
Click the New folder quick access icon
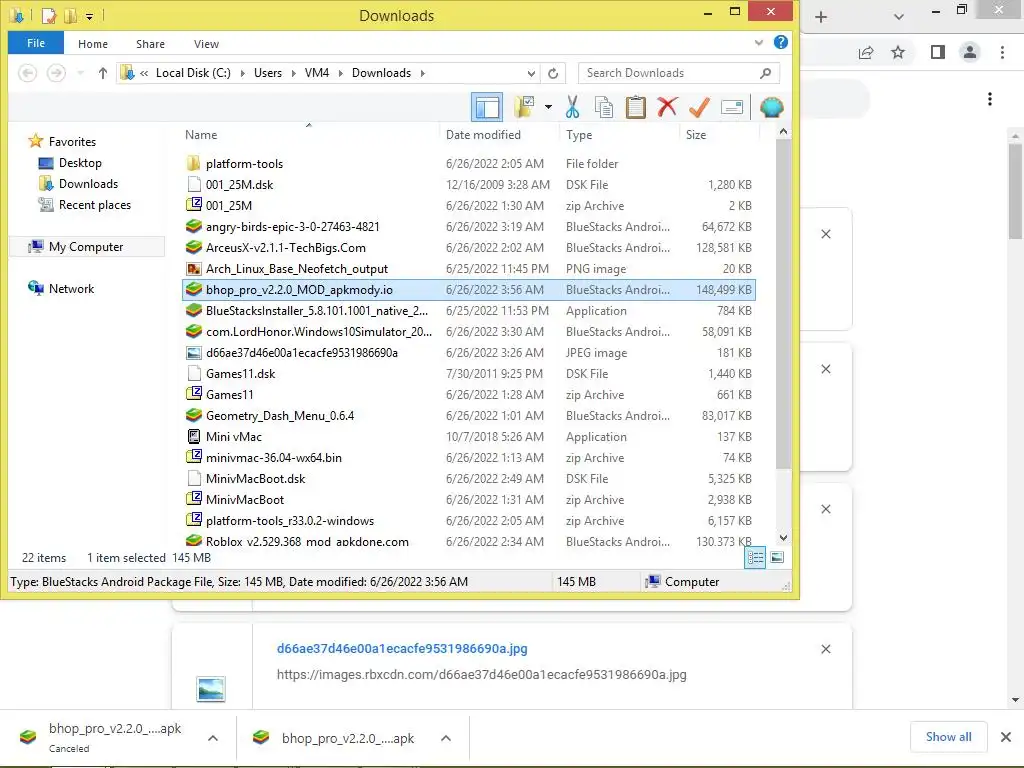coord(70,15)
